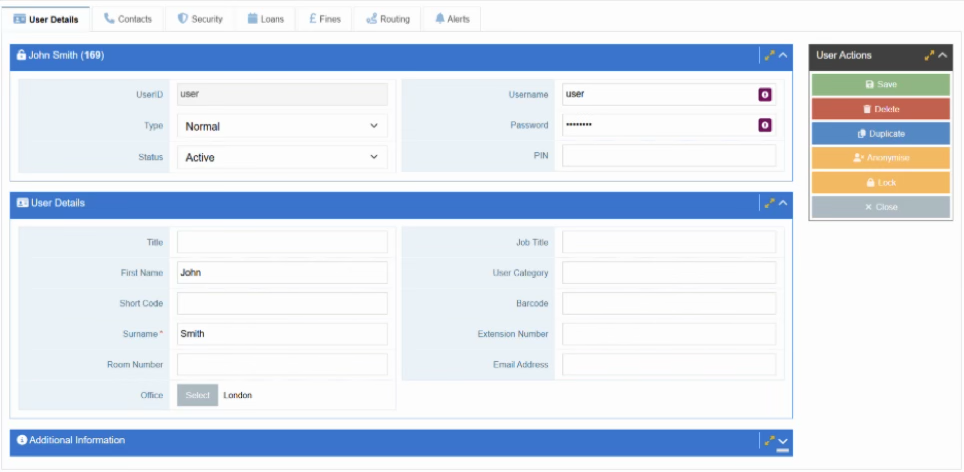This screenshot has height=472, width=964.
Task: Click the padlock icon beside John Smith
Action: (21, 55)
